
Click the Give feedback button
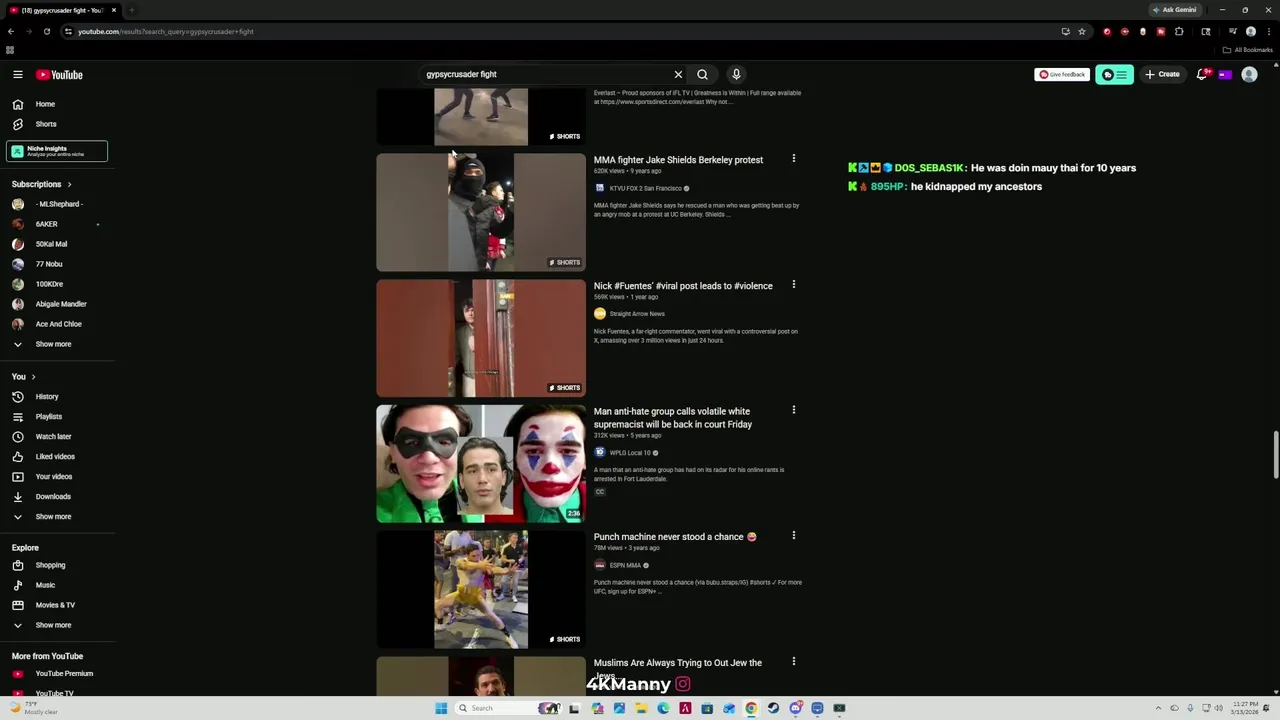point(1061,74)
